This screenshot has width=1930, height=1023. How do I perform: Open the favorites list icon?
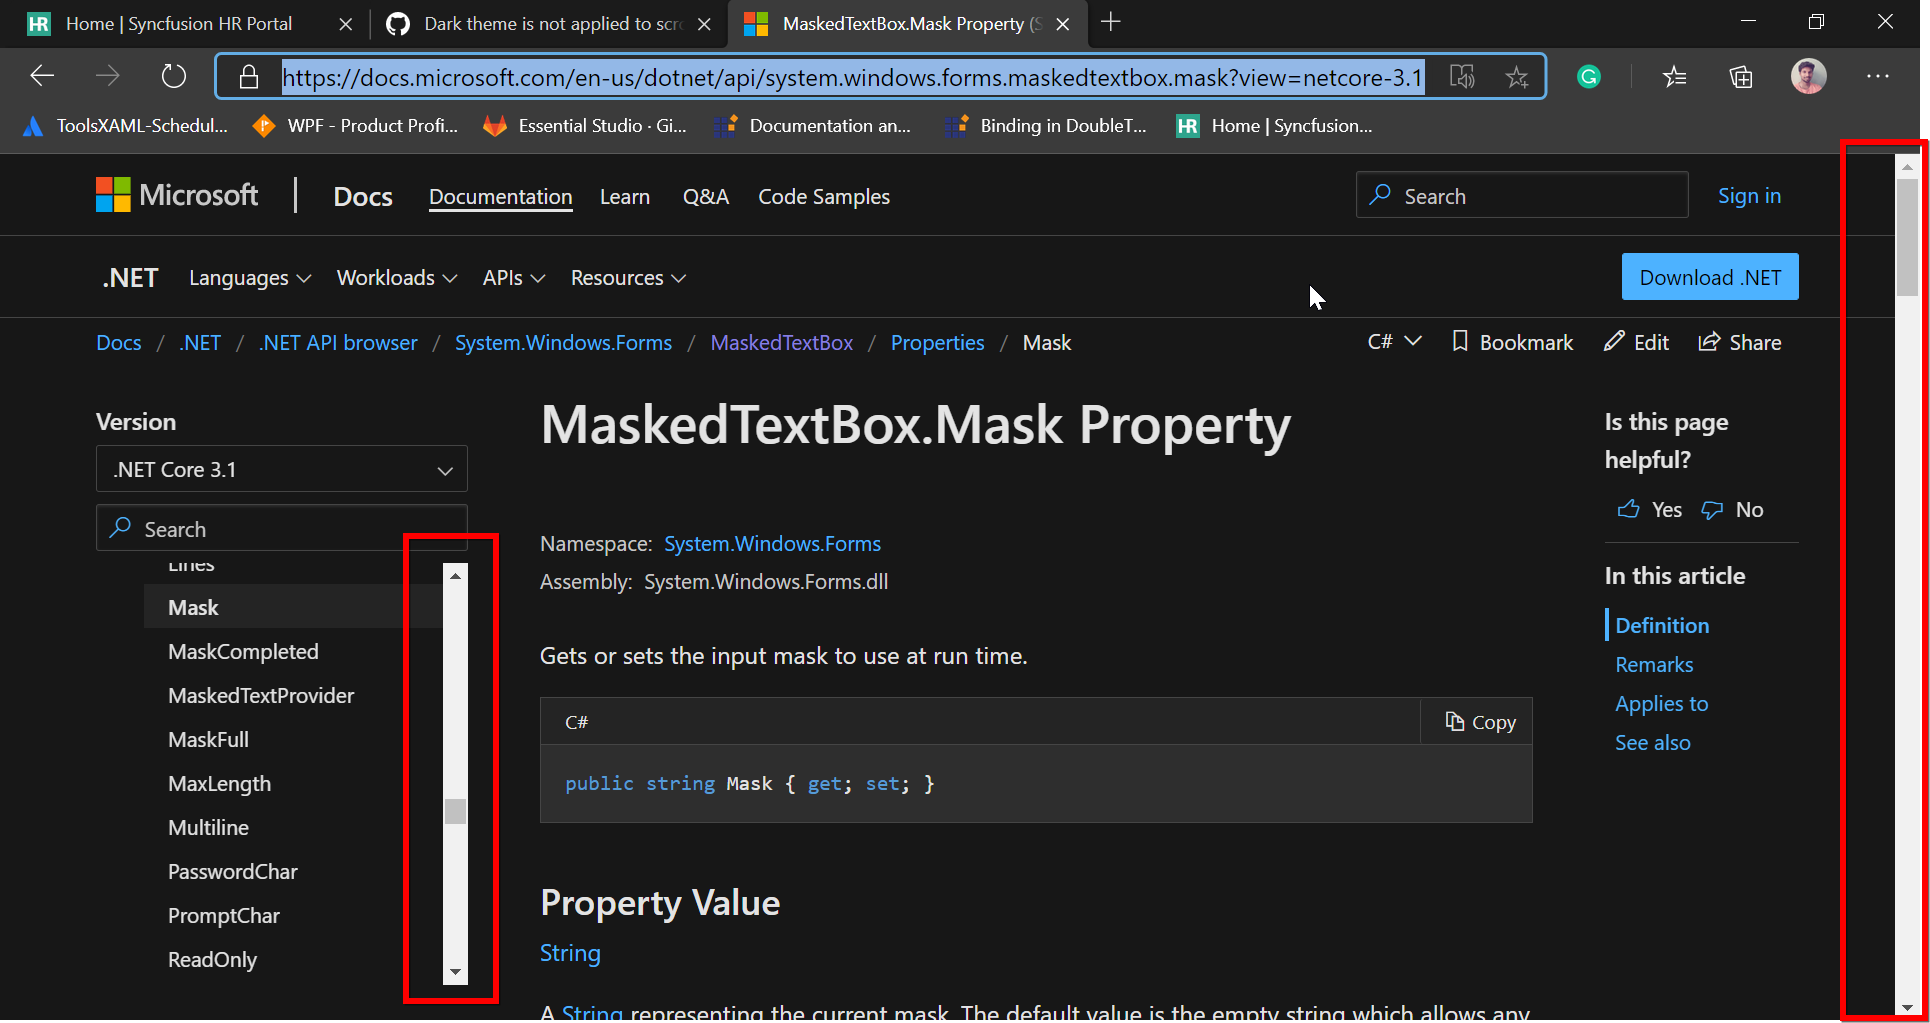1675,76
